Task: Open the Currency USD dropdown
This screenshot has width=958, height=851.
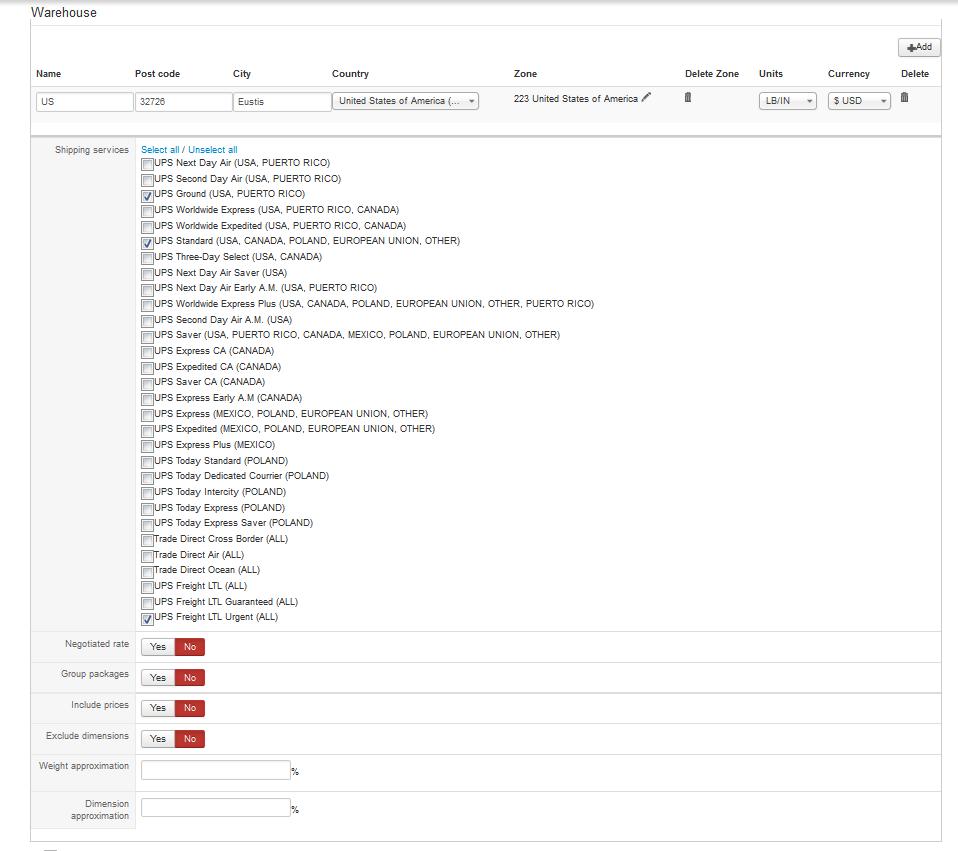Action: point(858,101)
